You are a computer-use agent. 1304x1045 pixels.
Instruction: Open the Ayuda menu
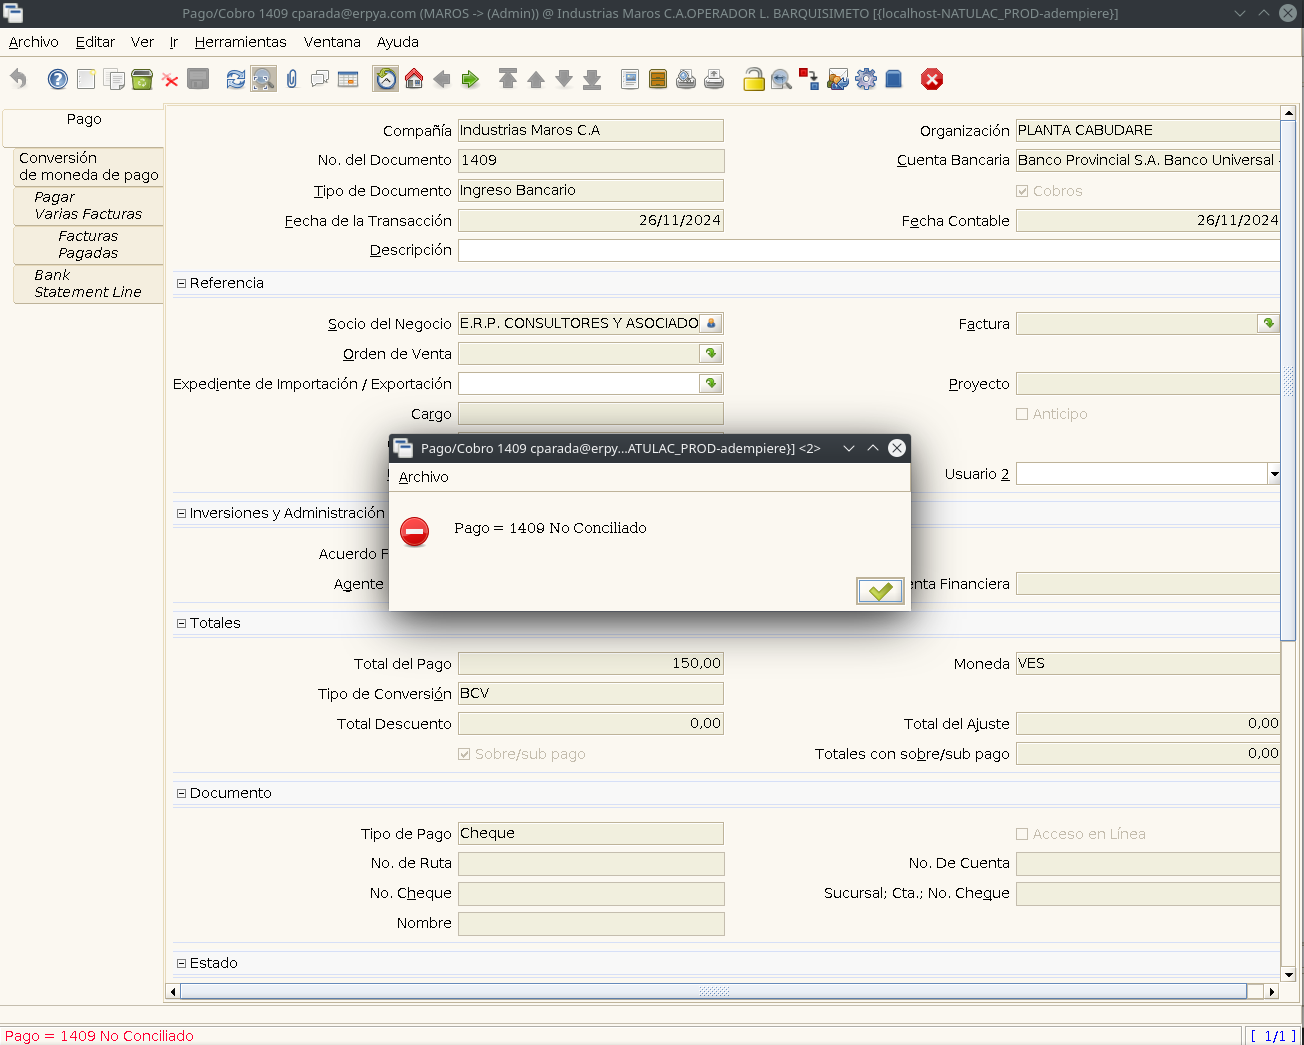pyautogui.click(x=398, y=42)
